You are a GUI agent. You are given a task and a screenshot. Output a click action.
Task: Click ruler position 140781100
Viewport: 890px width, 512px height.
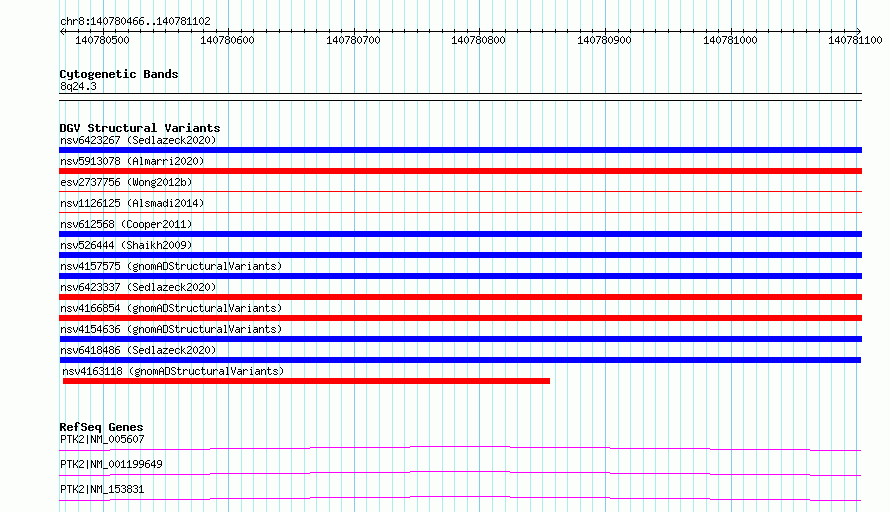point(855,40)
